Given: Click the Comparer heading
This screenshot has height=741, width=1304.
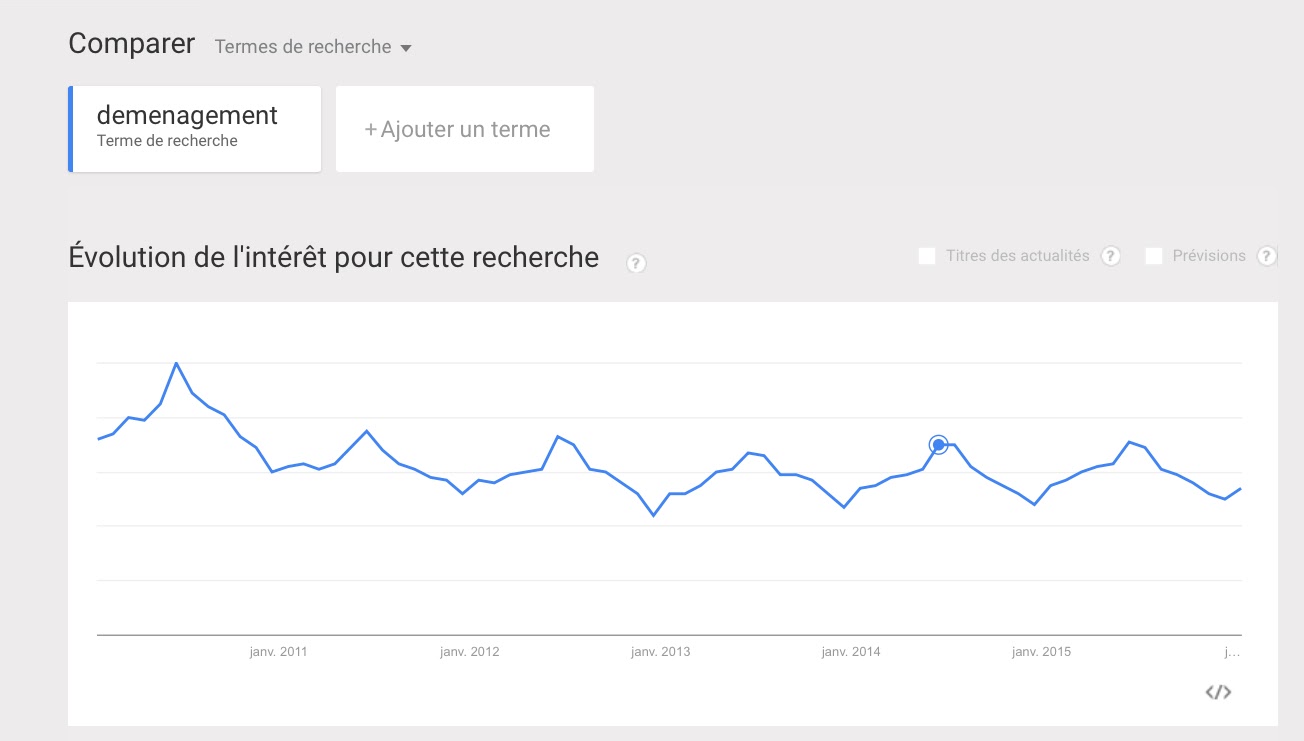Looking at the screenshot, I should 132,44.
